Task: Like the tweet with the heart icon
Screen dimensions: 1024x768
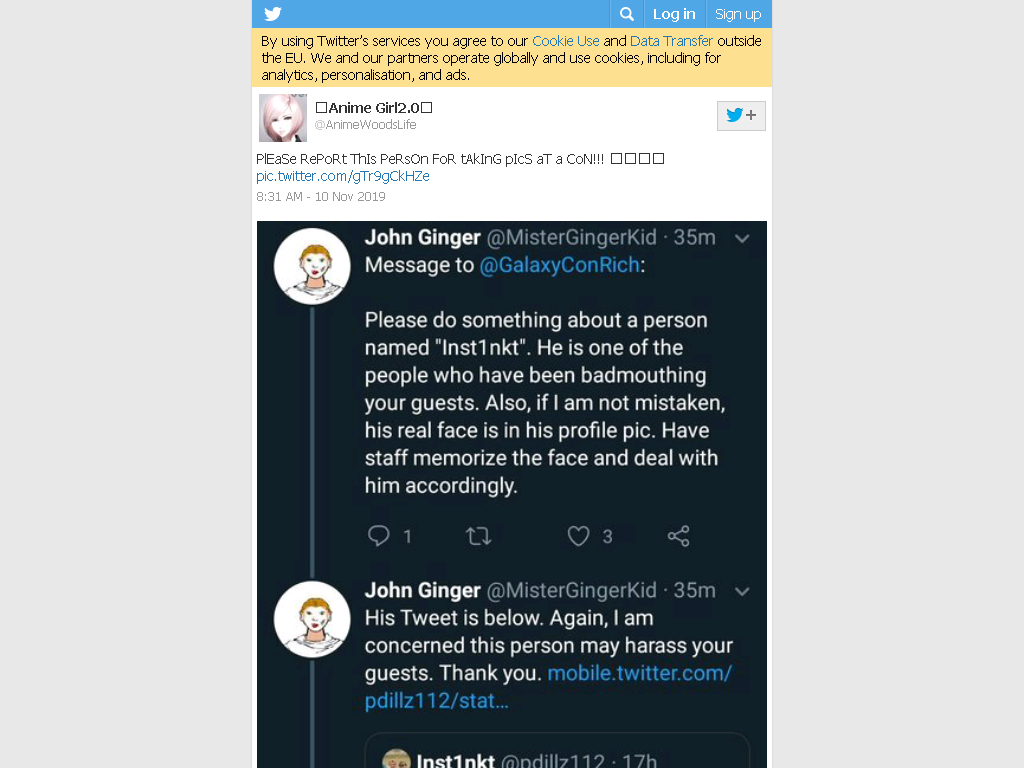Action: coord(578,536)
